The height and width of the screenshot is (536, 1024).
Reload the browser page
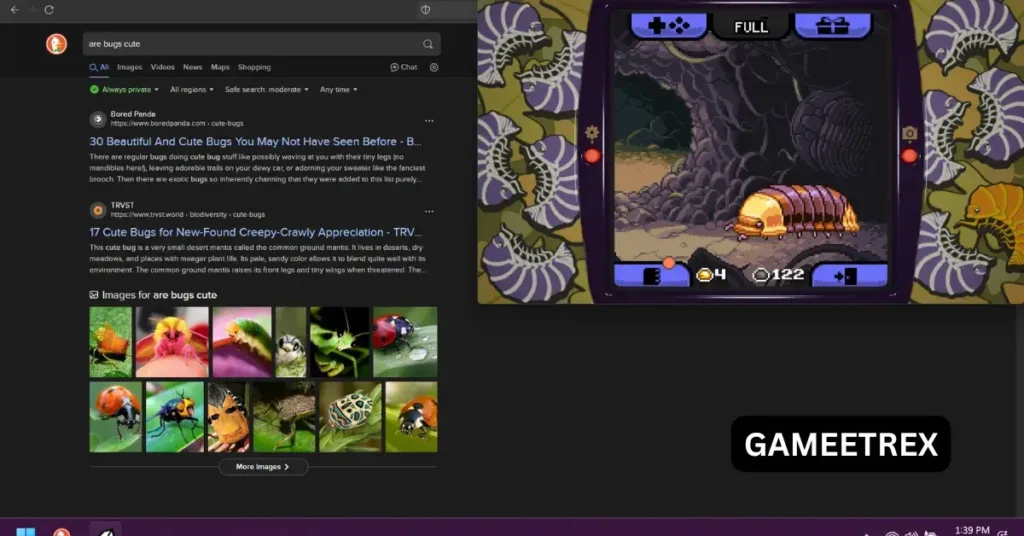pos(49,9)
